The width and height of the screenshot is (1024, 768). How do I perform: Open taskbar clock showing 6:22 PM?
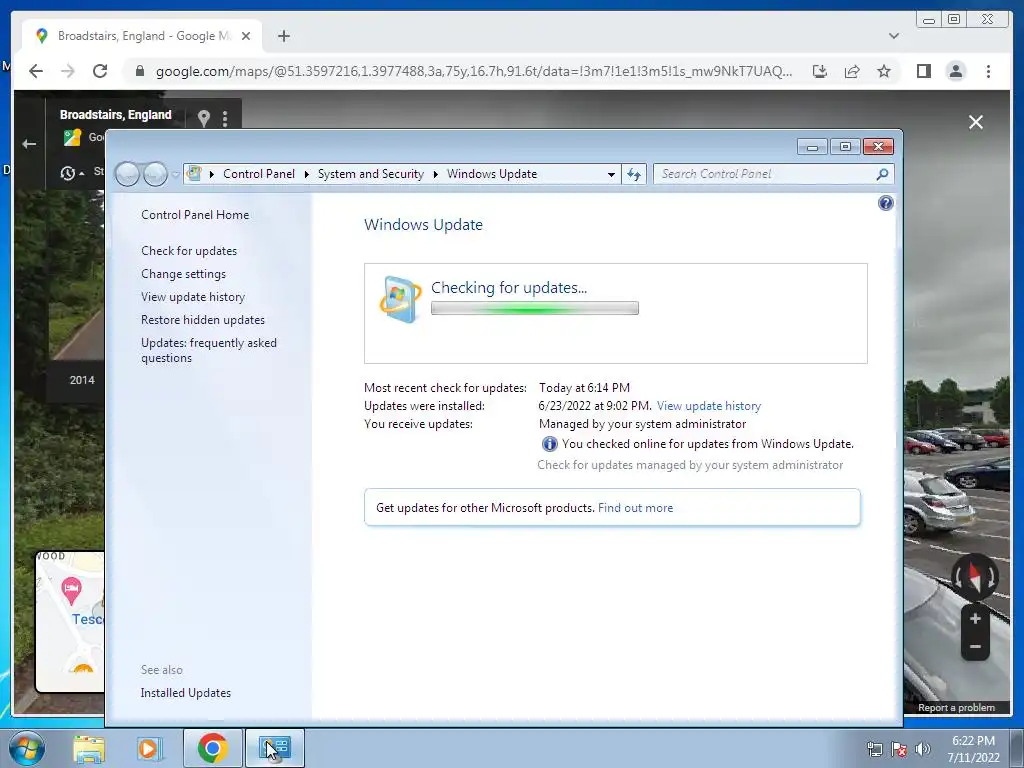click(973, 749)
